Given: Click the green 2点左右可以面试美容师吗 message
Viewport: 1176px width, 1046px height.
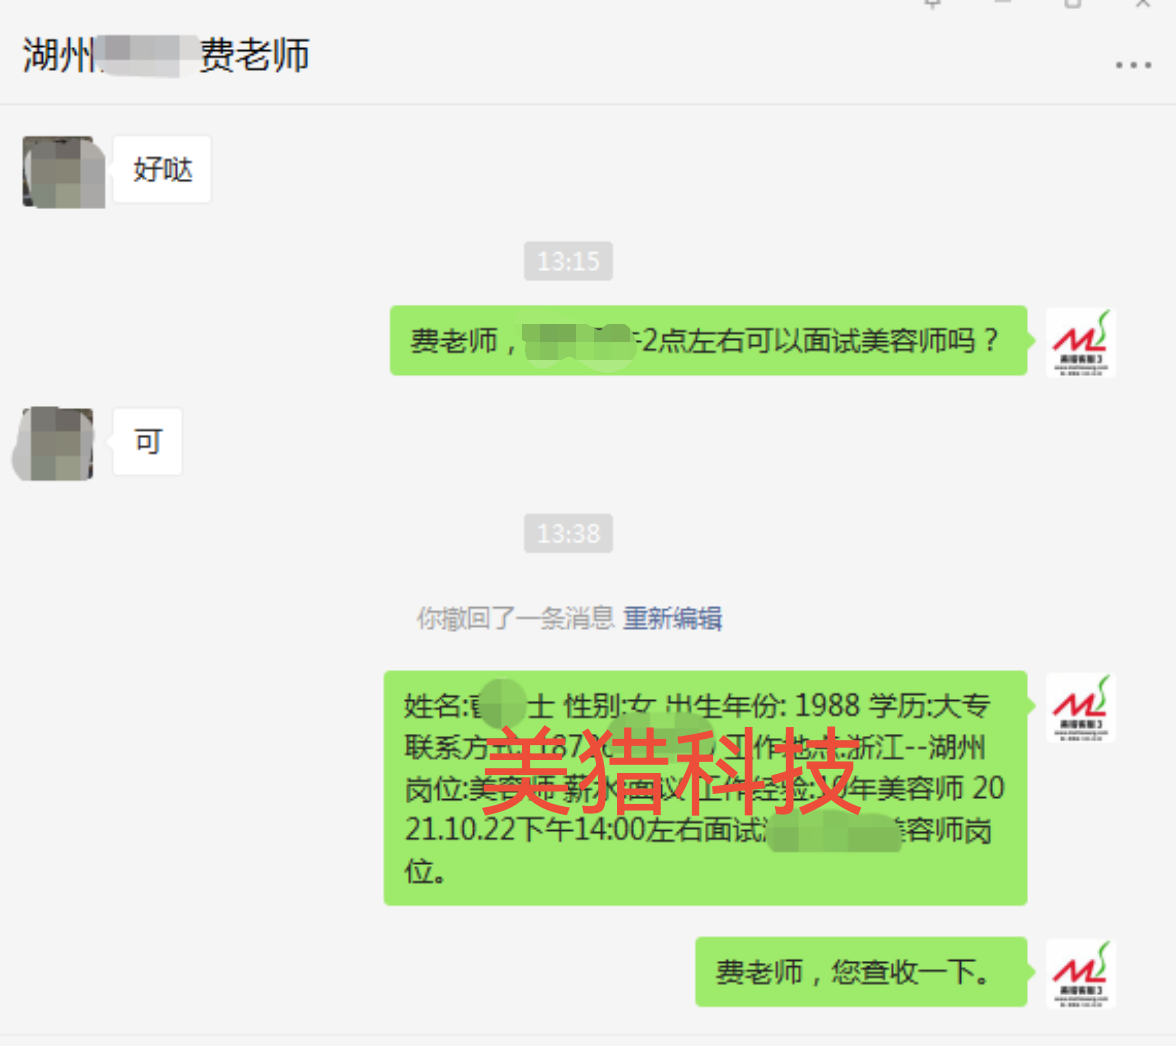Looking at the screenshot, I should (708, 340).
